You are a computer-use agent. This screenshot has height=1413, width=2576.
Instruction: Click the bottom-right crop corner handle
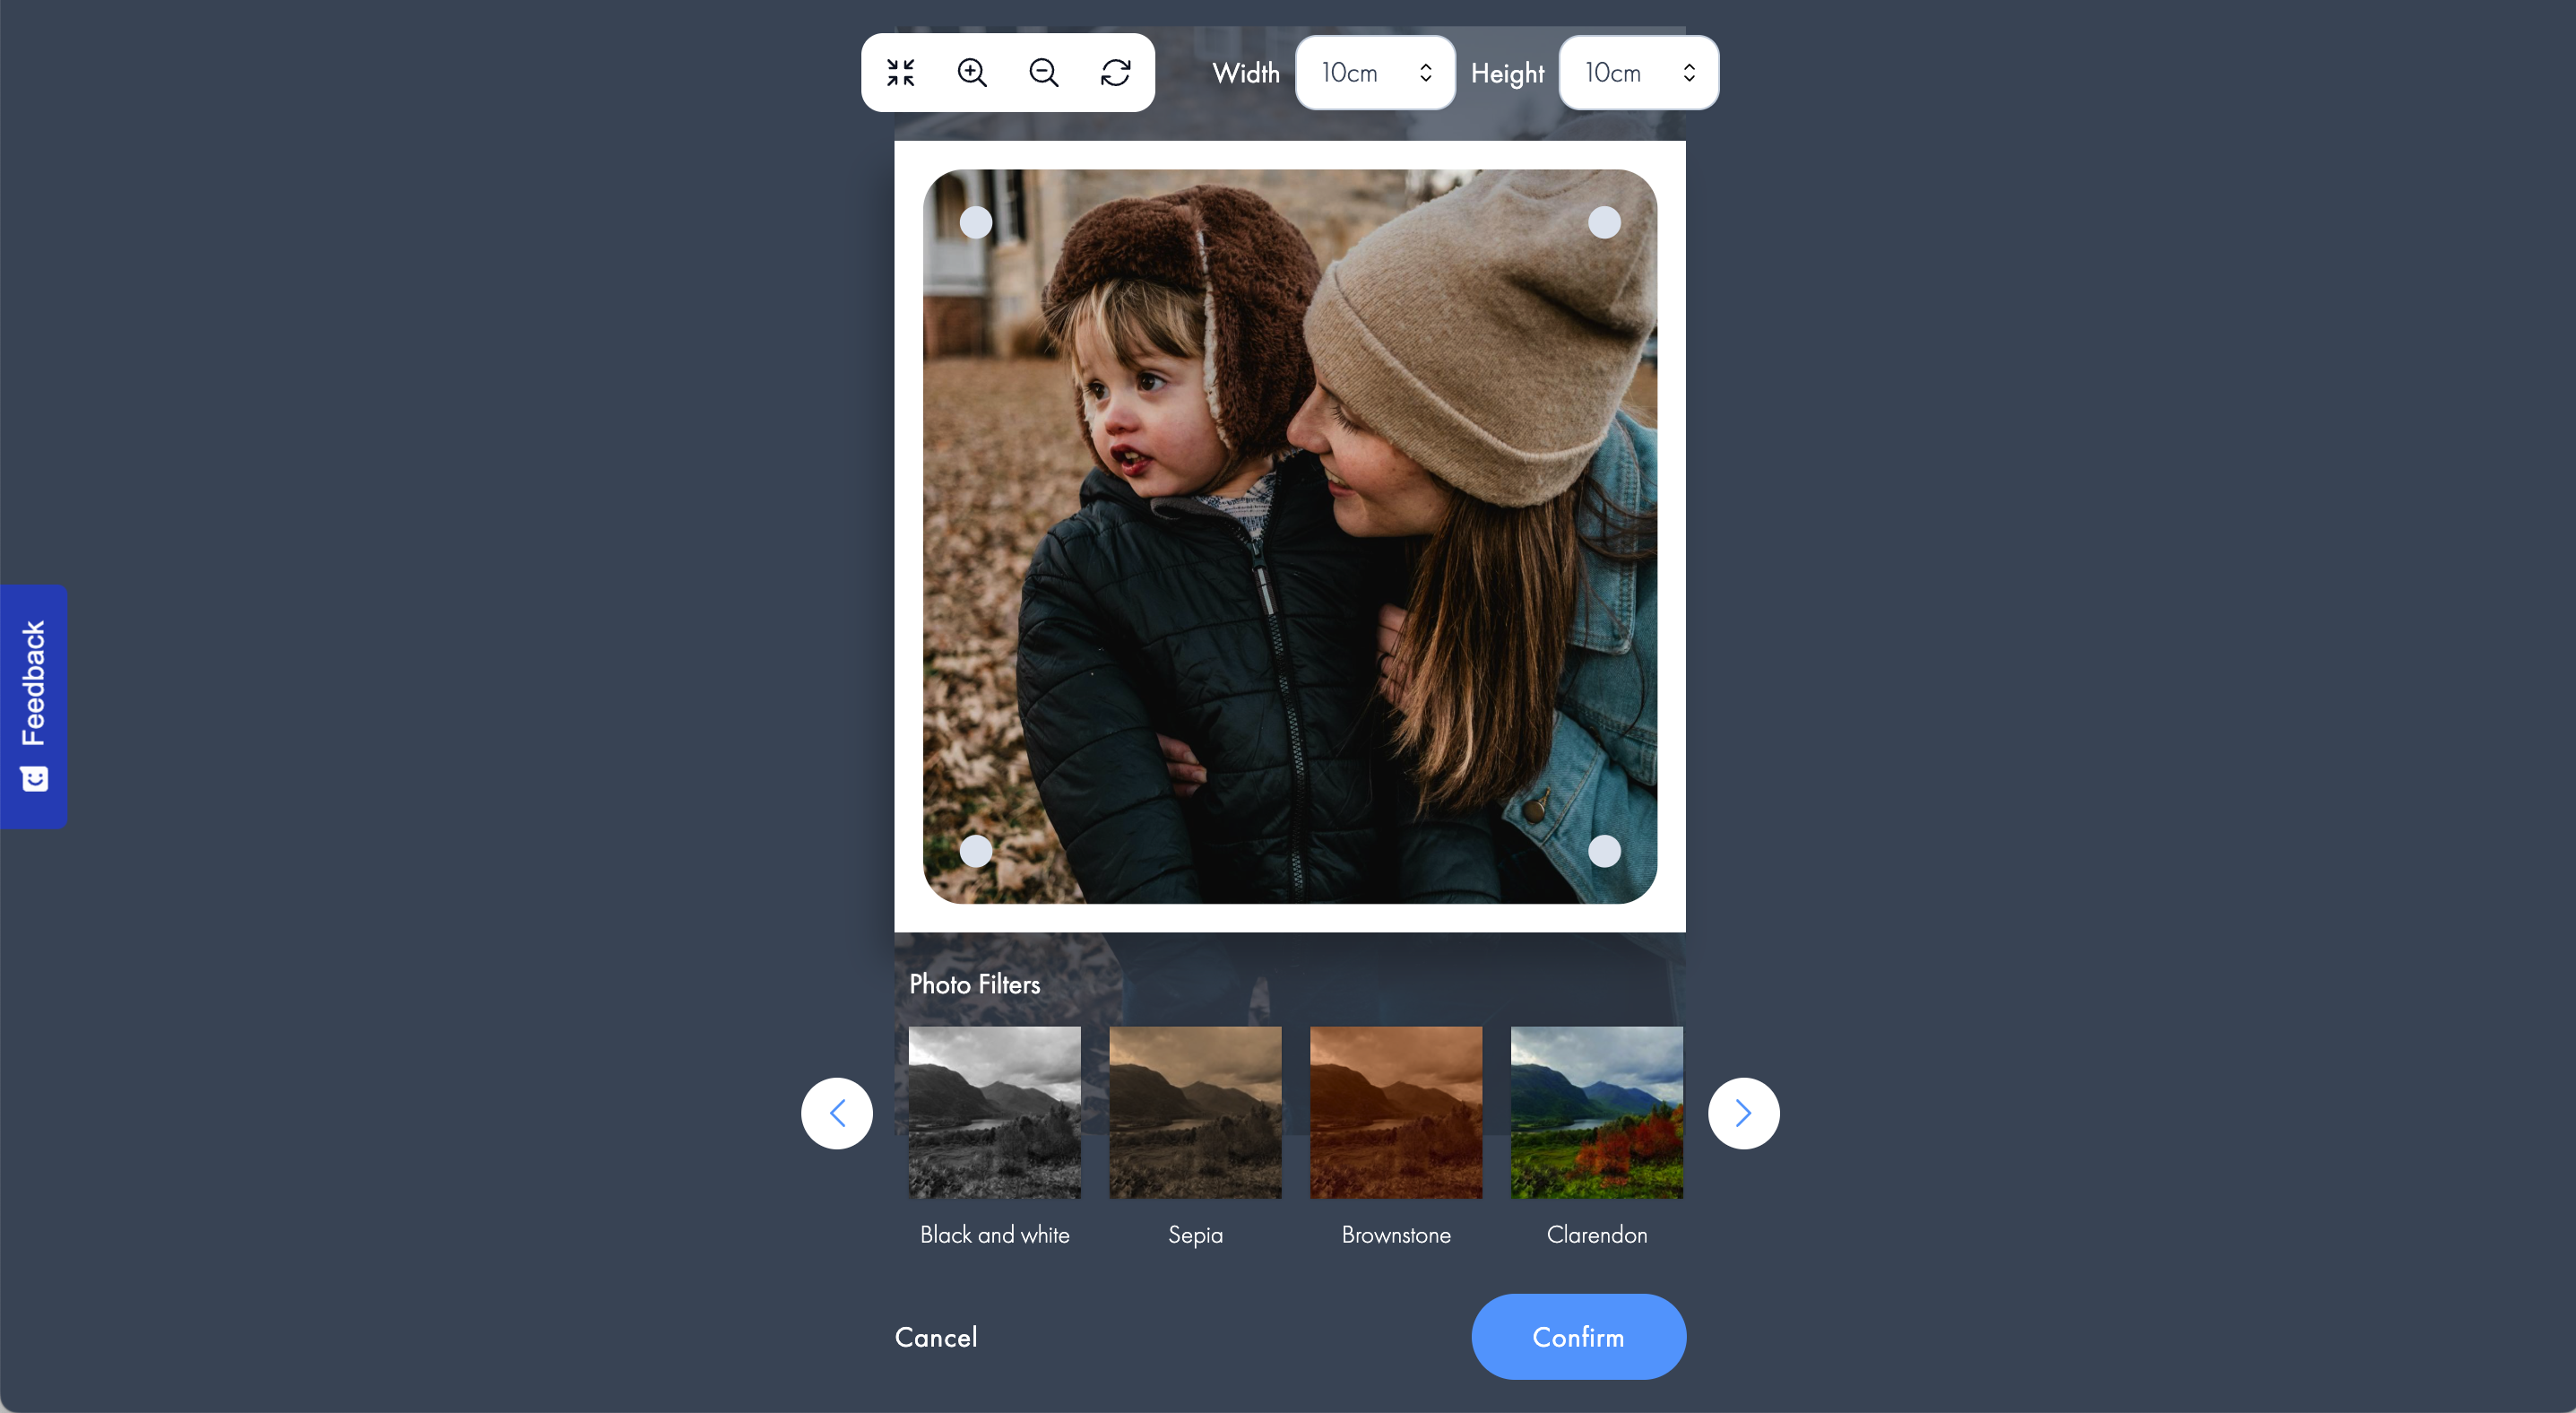(x=1604, y=850)
